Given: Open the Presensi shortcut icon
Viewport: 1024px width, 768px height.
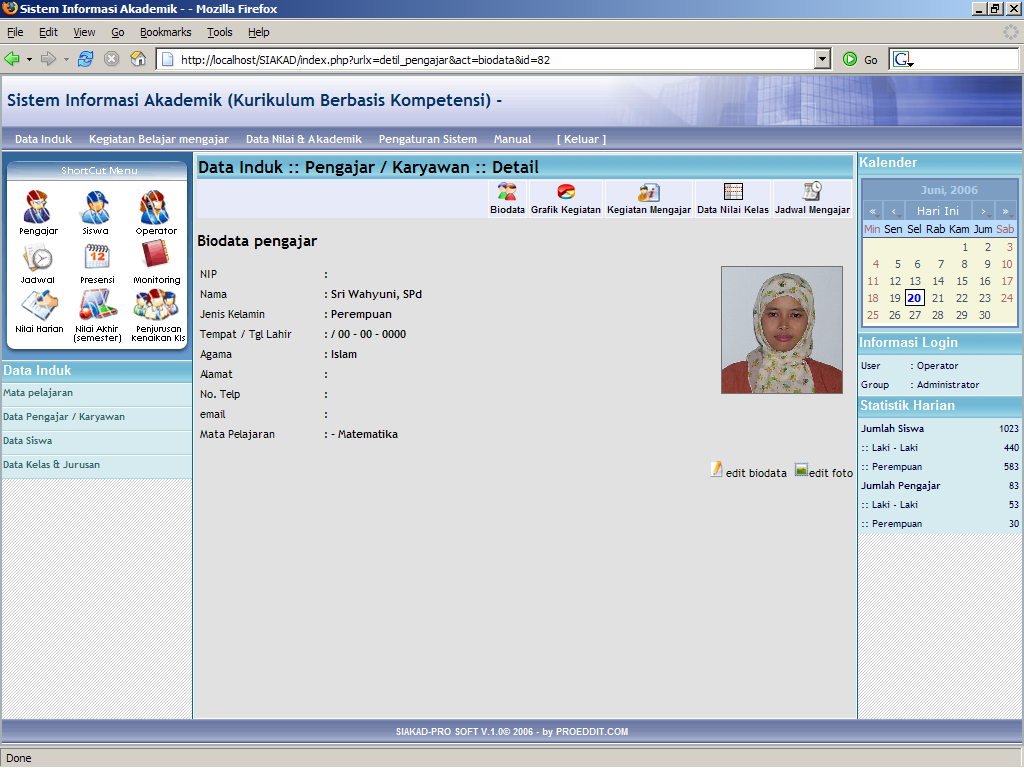Looking at the screenshot, I should (96, 263).
